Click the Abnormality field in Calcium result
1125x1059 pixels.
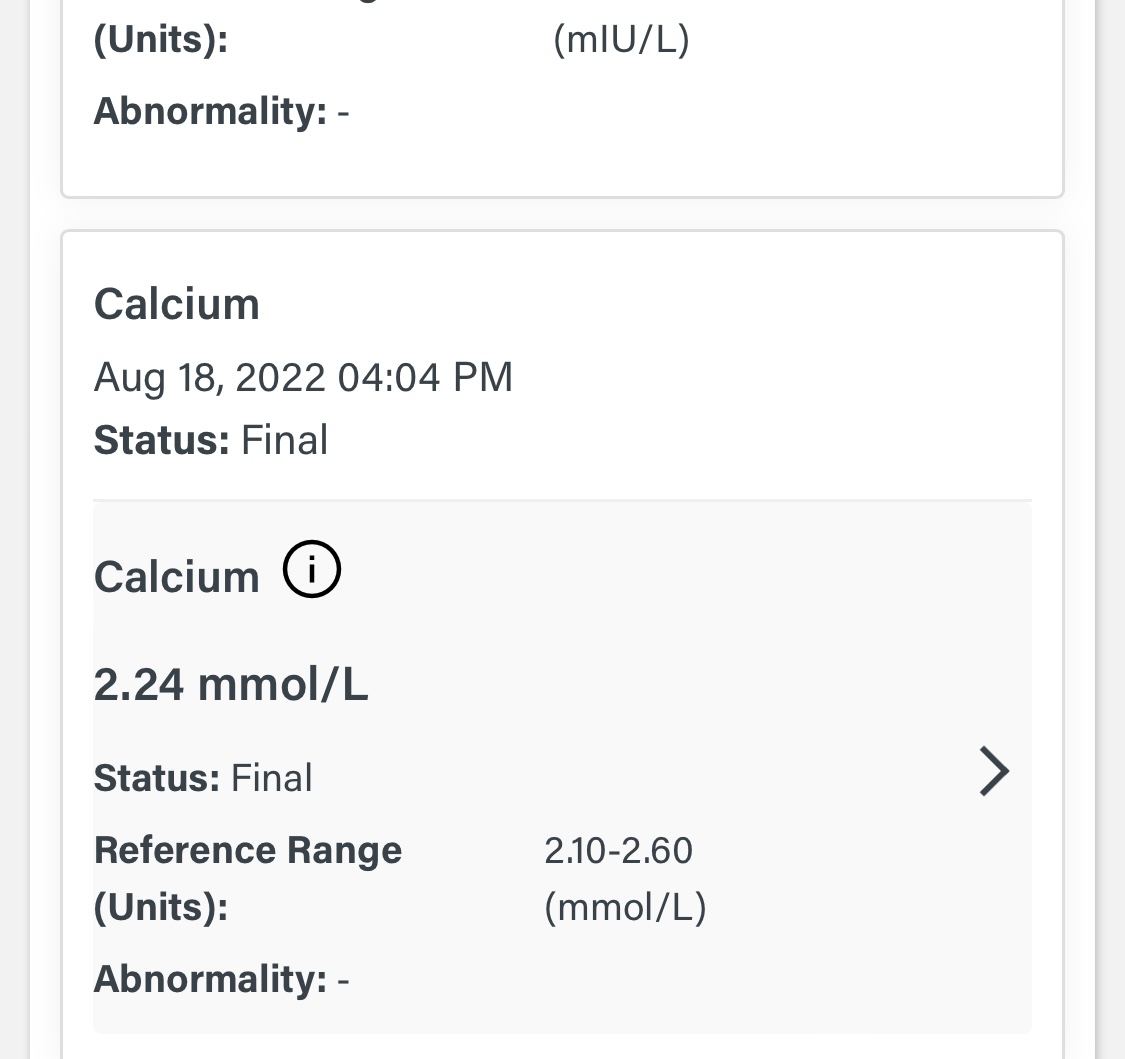(x=221, y=979)
